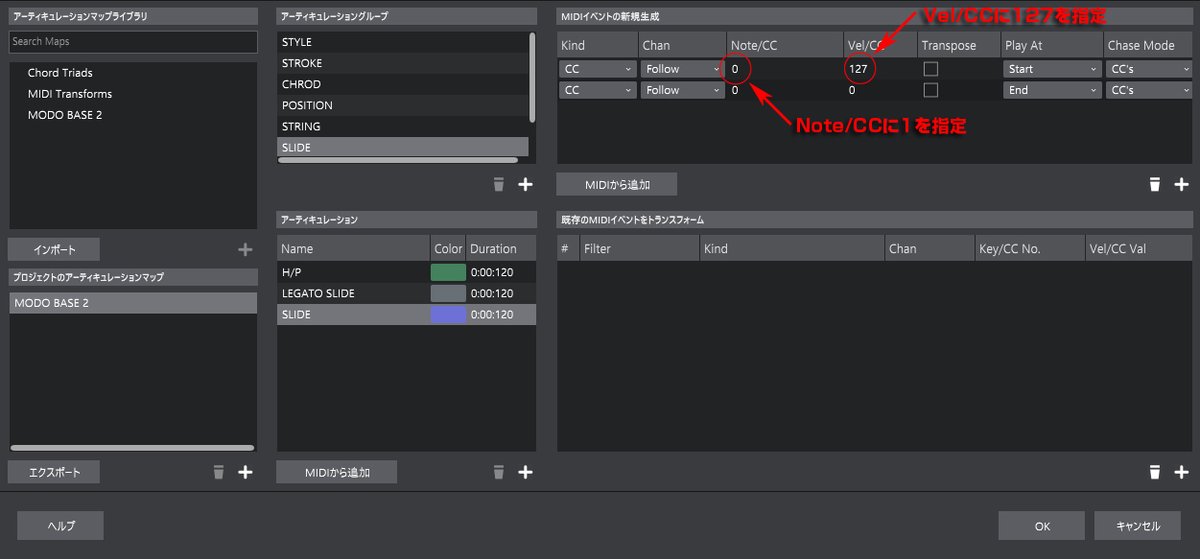Viewport: 1200px width, 559px height.
Task: Open Kind dropdown in the End row
Action: coord(597,90)
